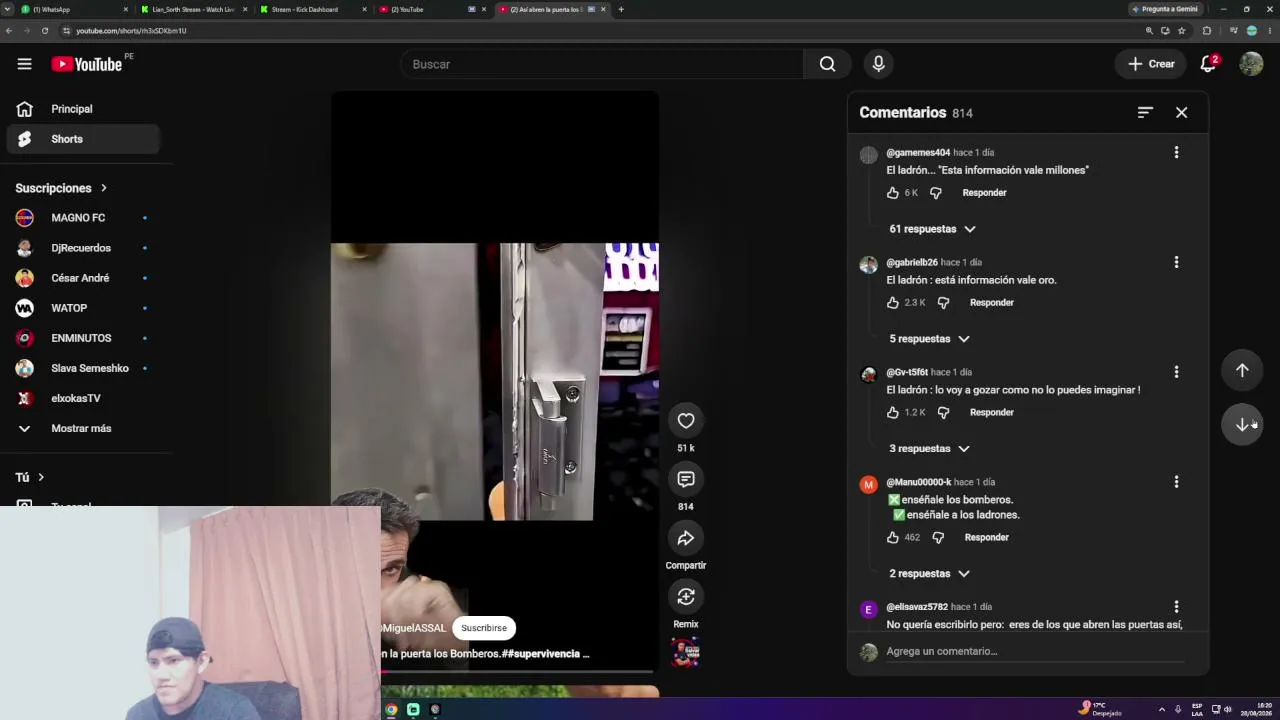
Task: Start voice search with the microphone
Action: 878,64
